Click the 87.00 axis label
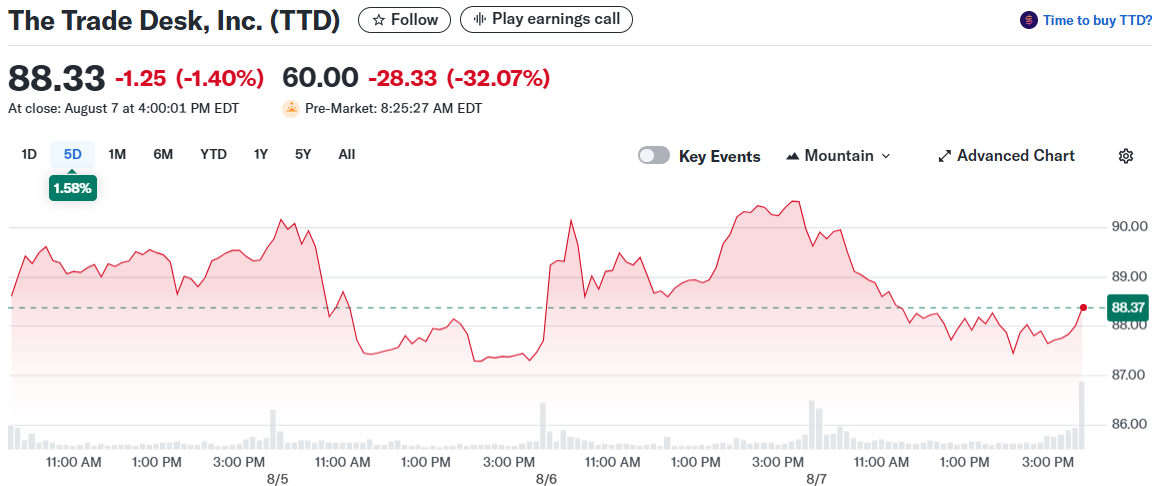This screenshot has height=486, width=1157. pyautogui.click(x=1129, y=375)
